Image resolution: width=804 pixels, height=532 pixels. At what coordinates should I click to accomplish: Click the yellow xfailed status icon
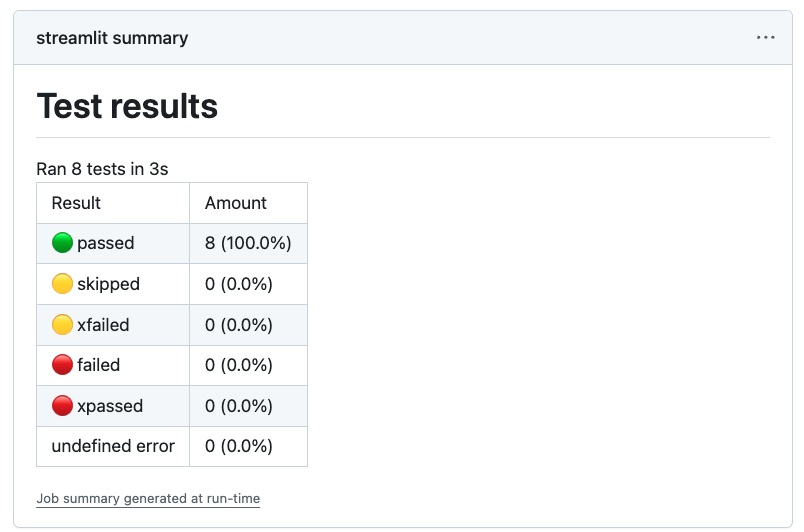63,325
